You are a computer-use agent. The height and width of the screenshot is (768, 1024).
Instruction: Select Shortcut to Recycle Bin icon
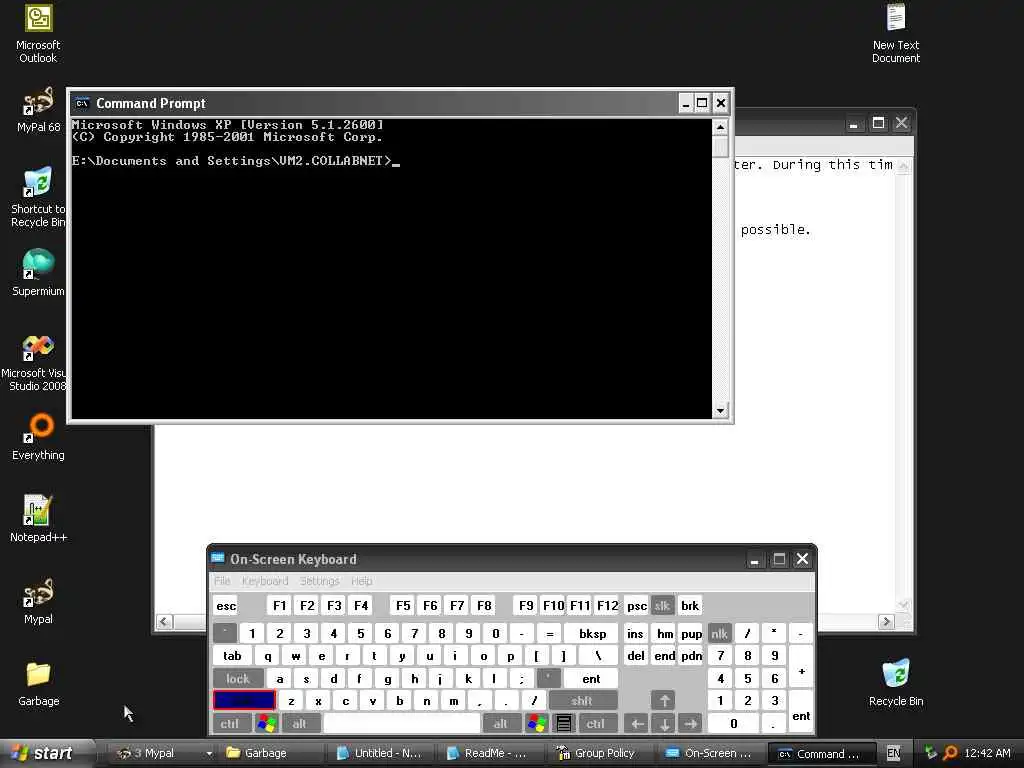[38, 196]
